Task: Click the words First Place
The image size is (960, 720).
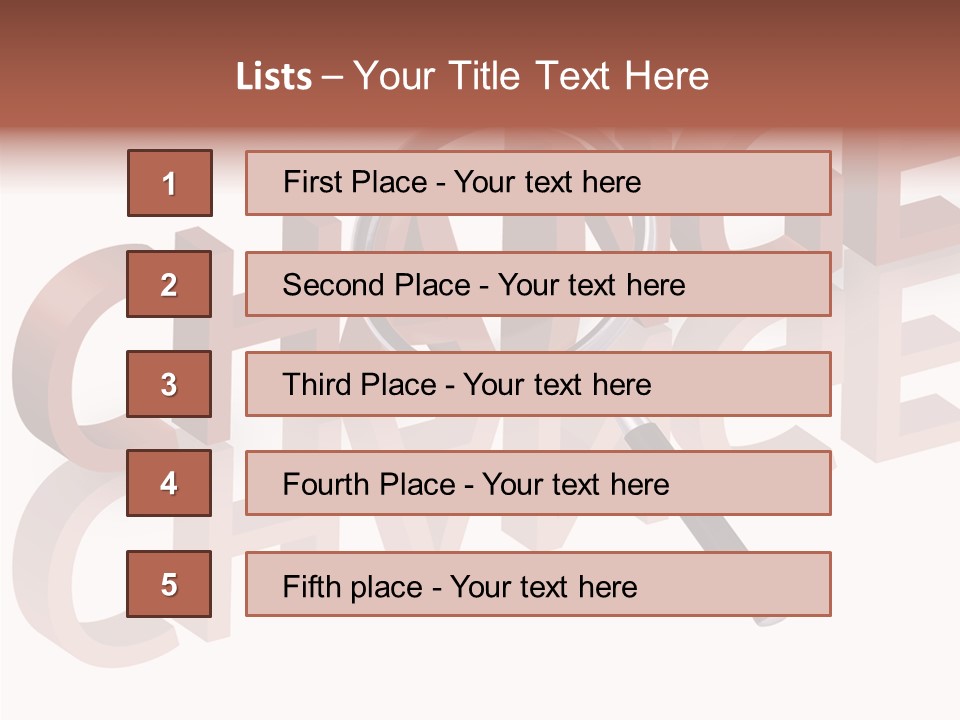Action: click(355, 182)
